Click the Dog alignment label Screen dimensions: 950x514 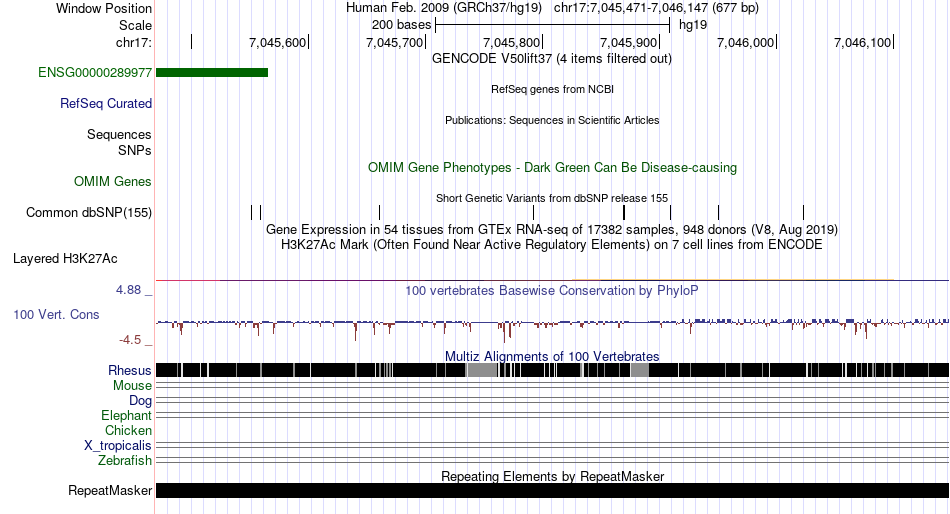pos(140,401)
